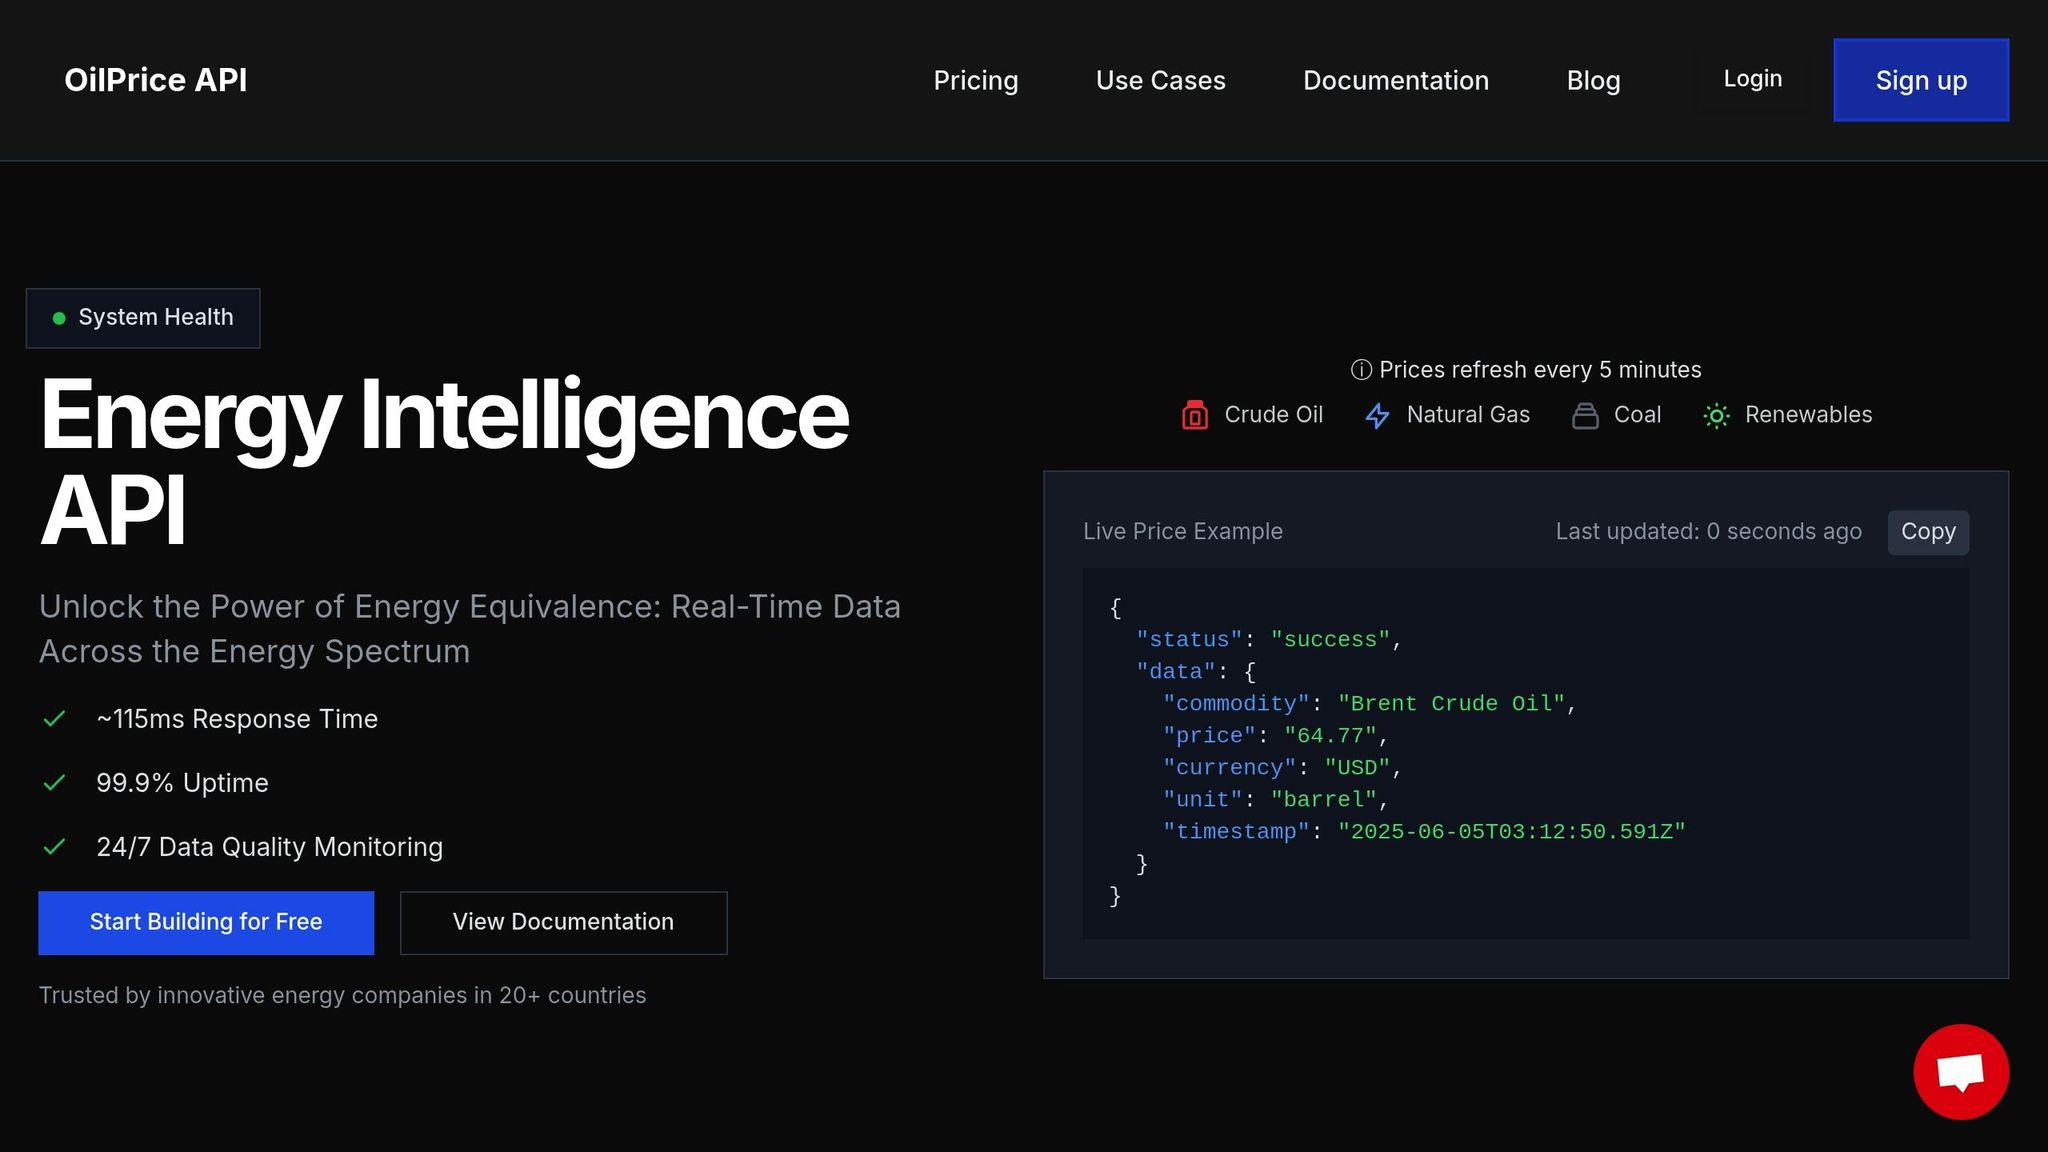Image resolution: width=2048 pixels, height=1152 pixels.
Task: Open the live chat bubble
Action: (x=1961, y=1071)
